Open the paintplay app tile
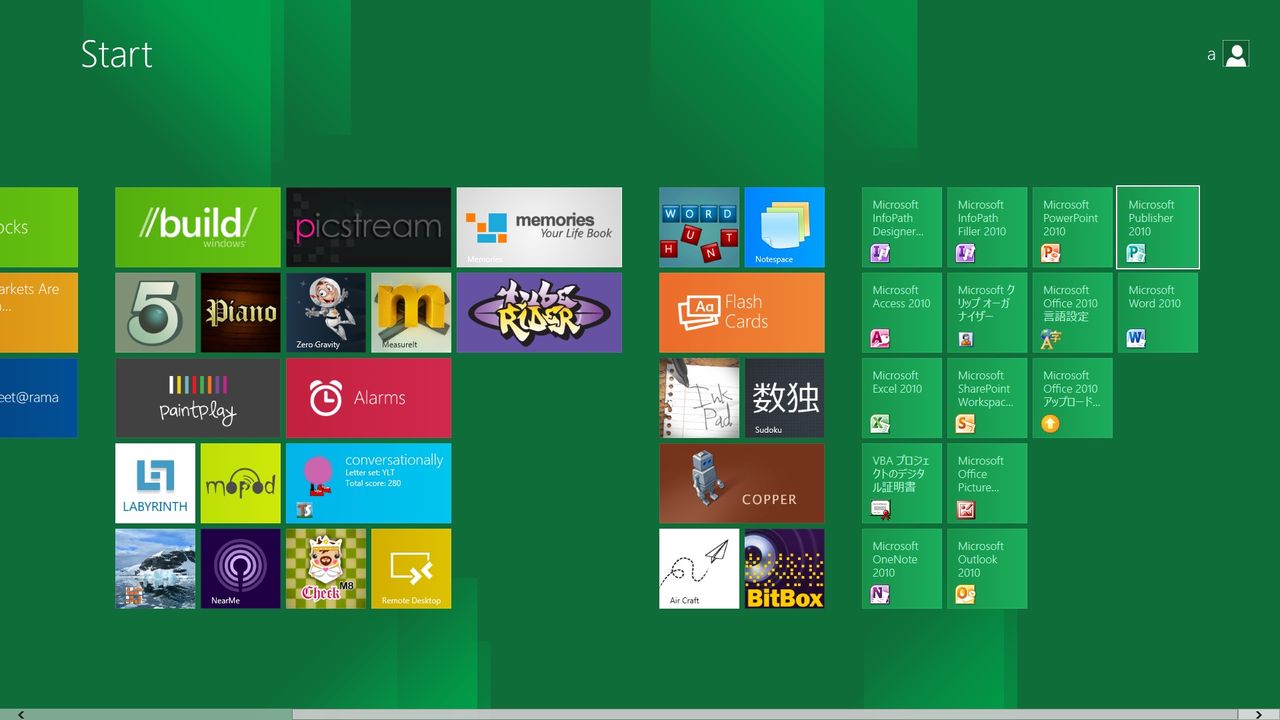Screen dimensions: 1280x720 click(198, 398)
